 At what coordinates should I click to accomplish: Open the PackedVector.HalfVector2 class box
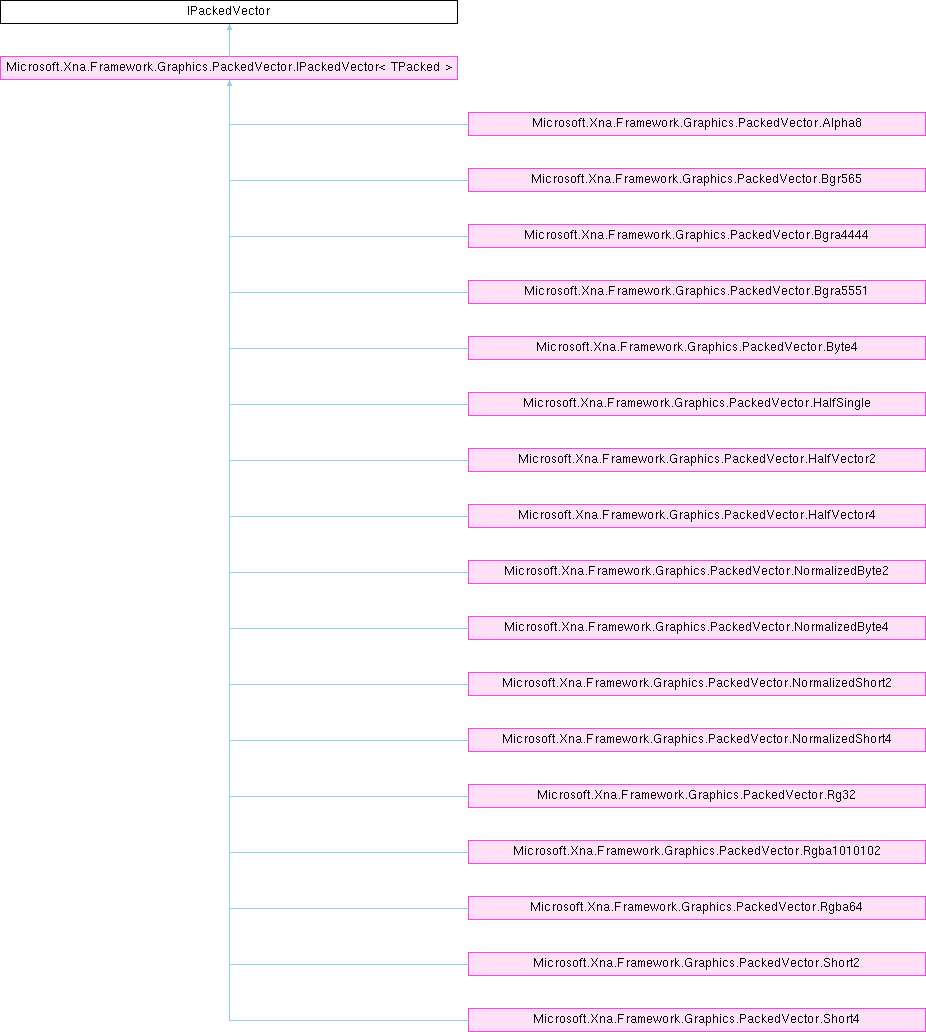(697, 460)
